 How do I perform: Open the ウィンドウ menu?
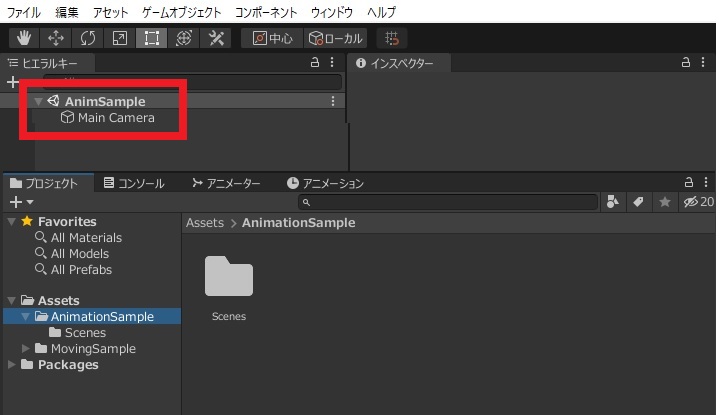332,12
